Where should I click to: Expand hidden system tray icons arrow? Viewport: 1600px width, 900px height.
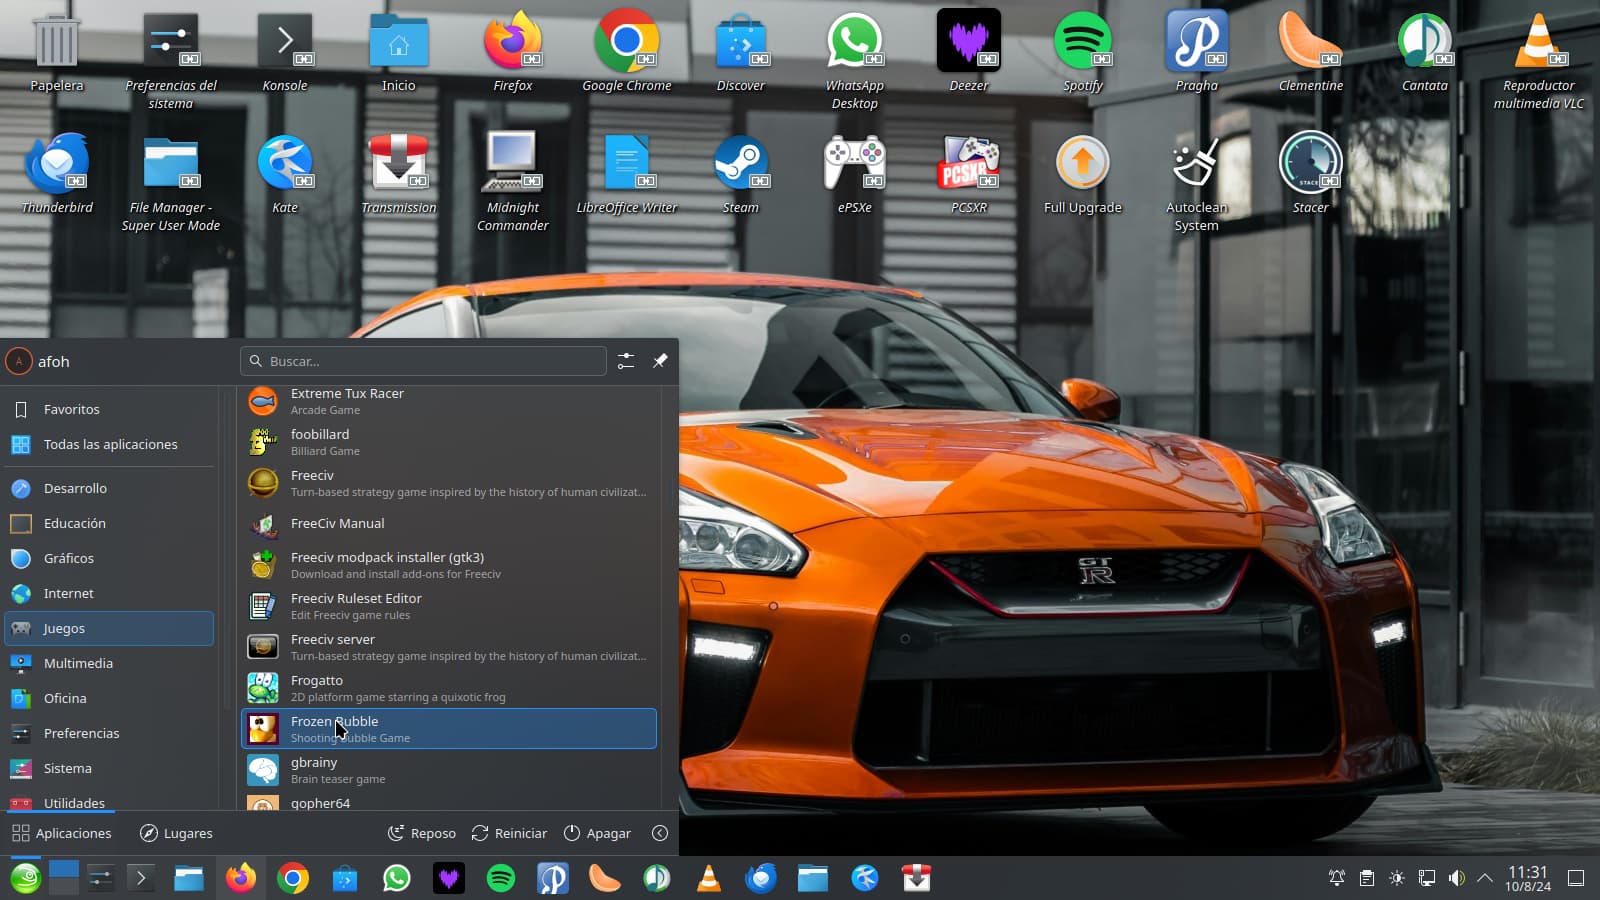pyautogui.click(x=1485, y=879)
